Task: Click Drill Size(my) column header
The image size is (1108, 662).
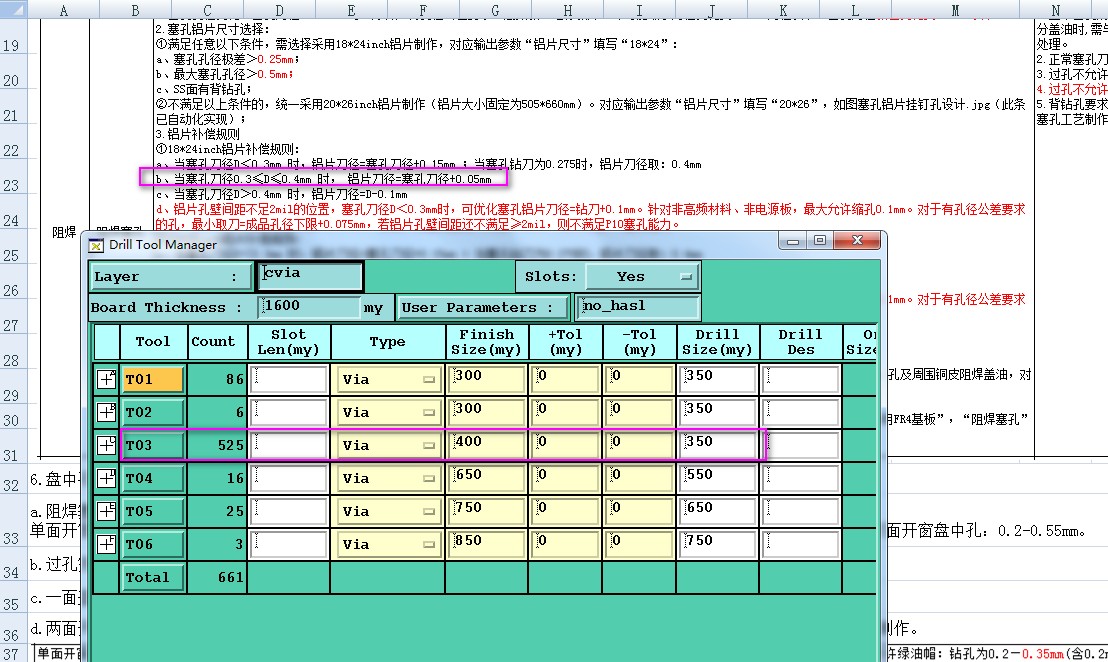Action: tap(718, 342)
